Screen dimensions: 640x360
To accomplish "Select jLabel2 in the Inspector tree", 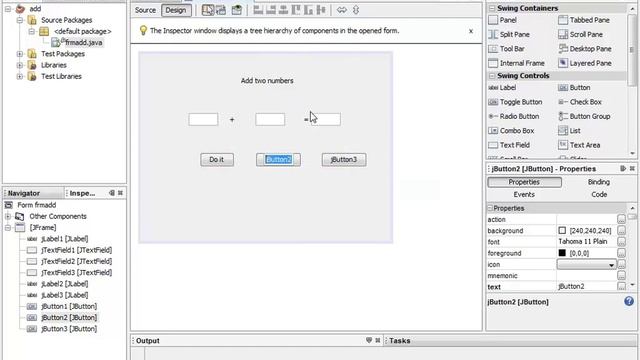I will pyautogui.click(x=64, y=284).
